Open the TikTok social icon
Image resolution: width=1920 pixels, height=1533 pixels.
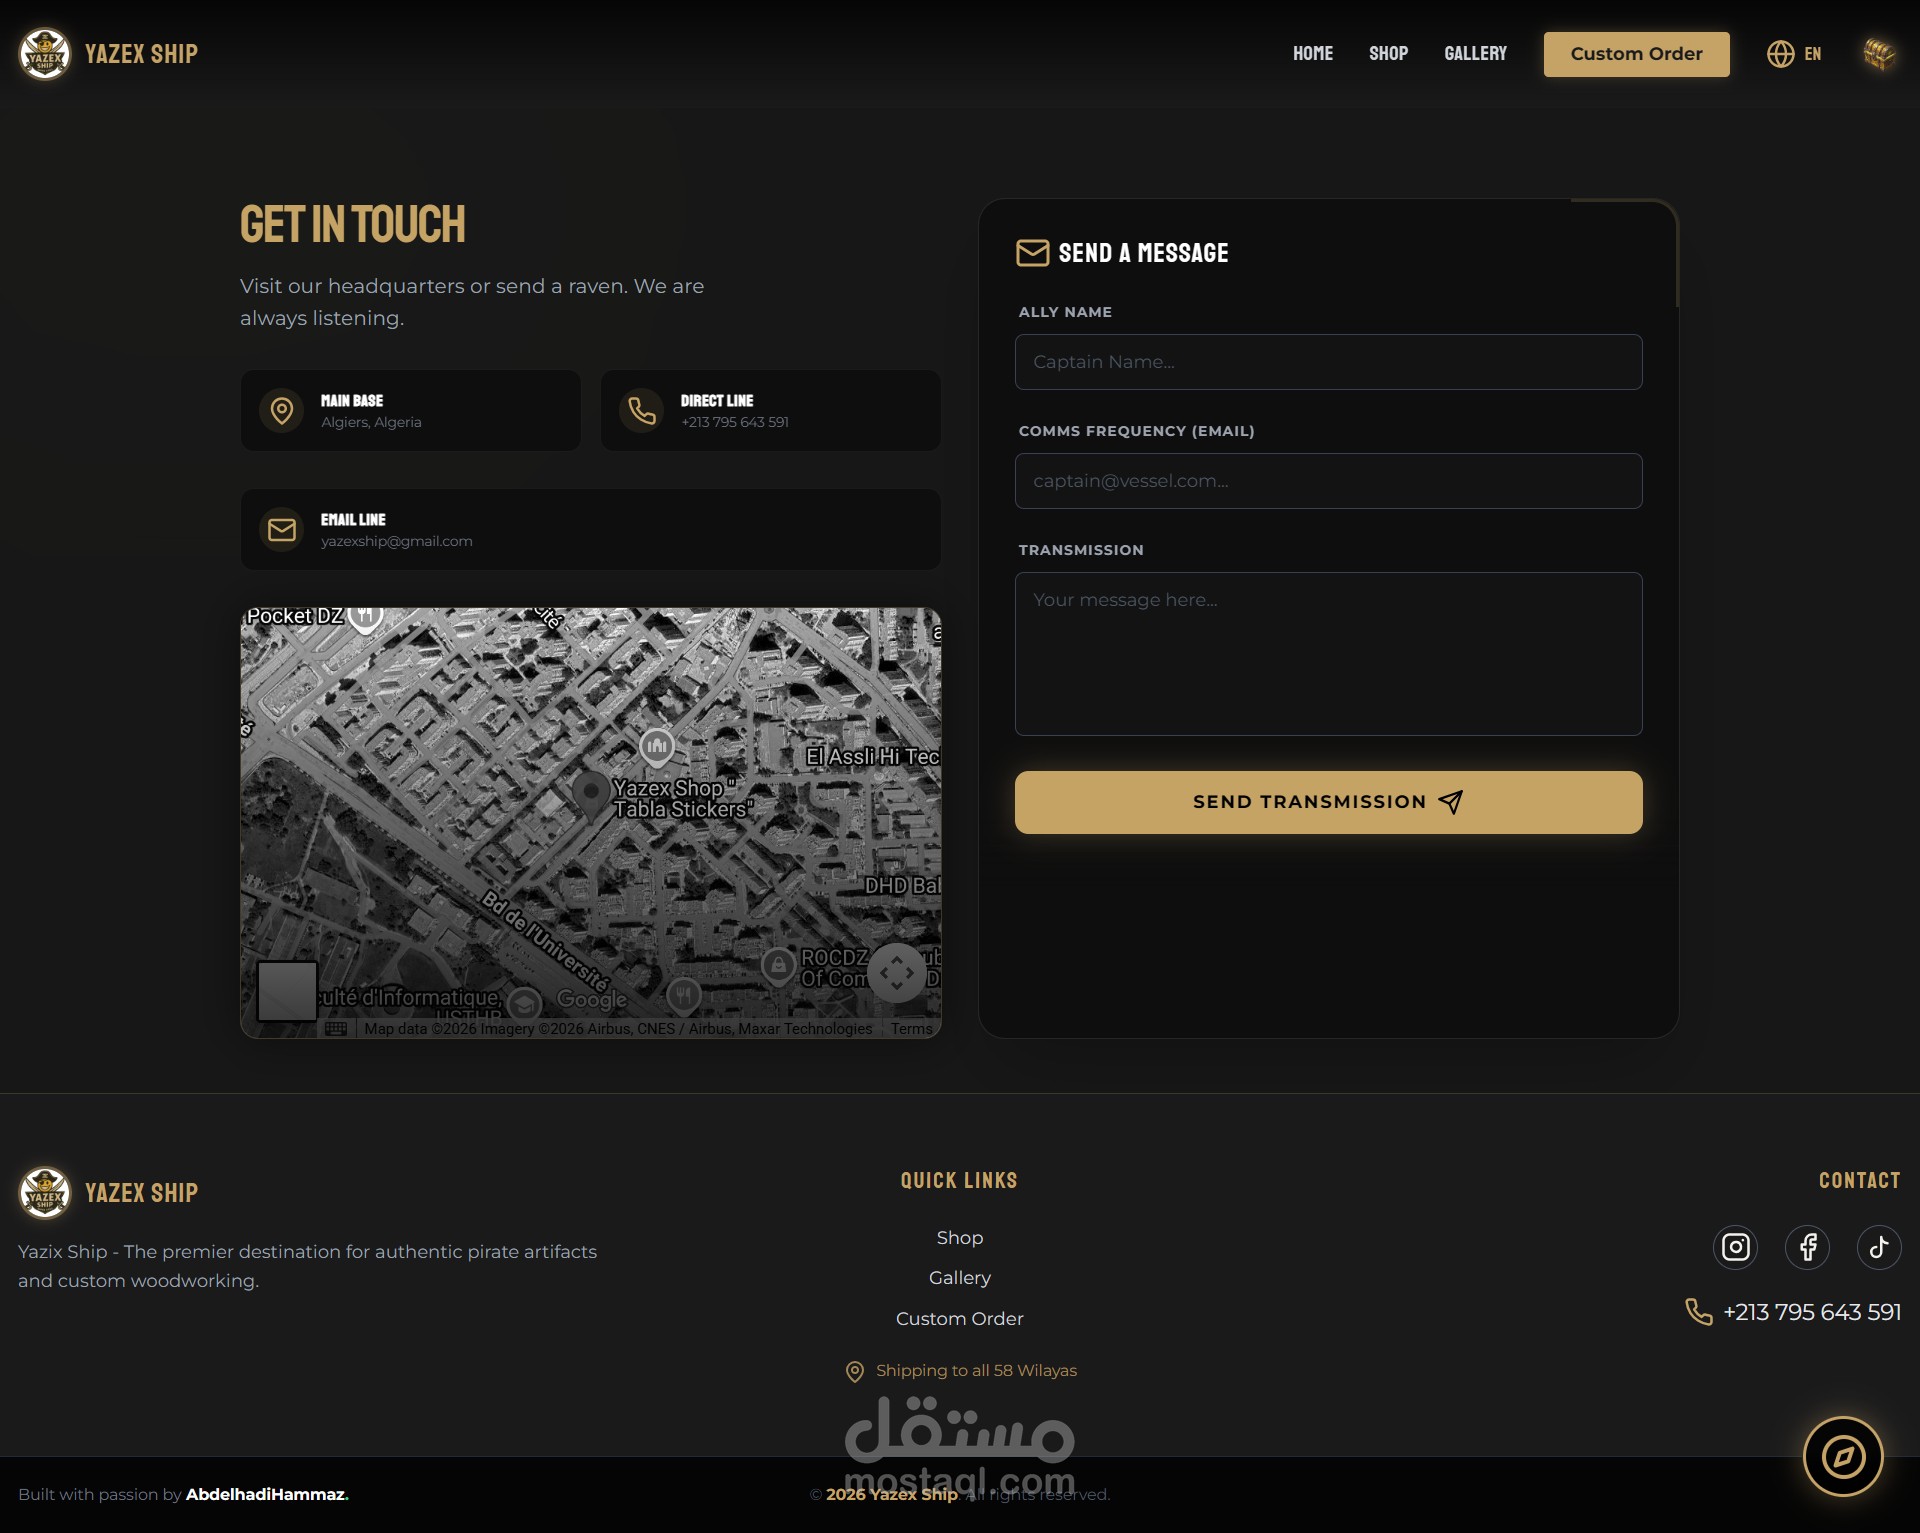tap(1879, 1247)
